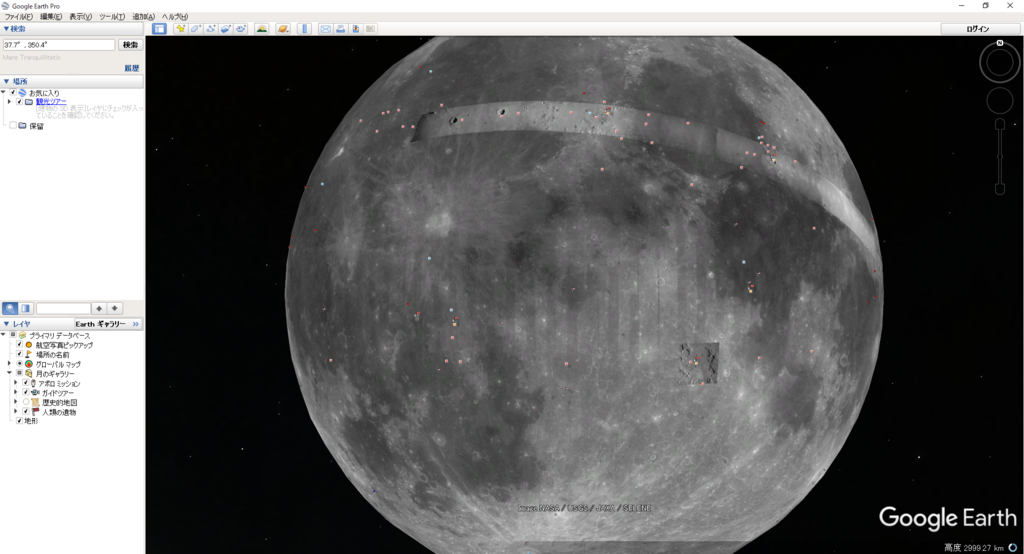
Task: Click the panel split icon beside magnifier
Action: [x=25, y=308]
